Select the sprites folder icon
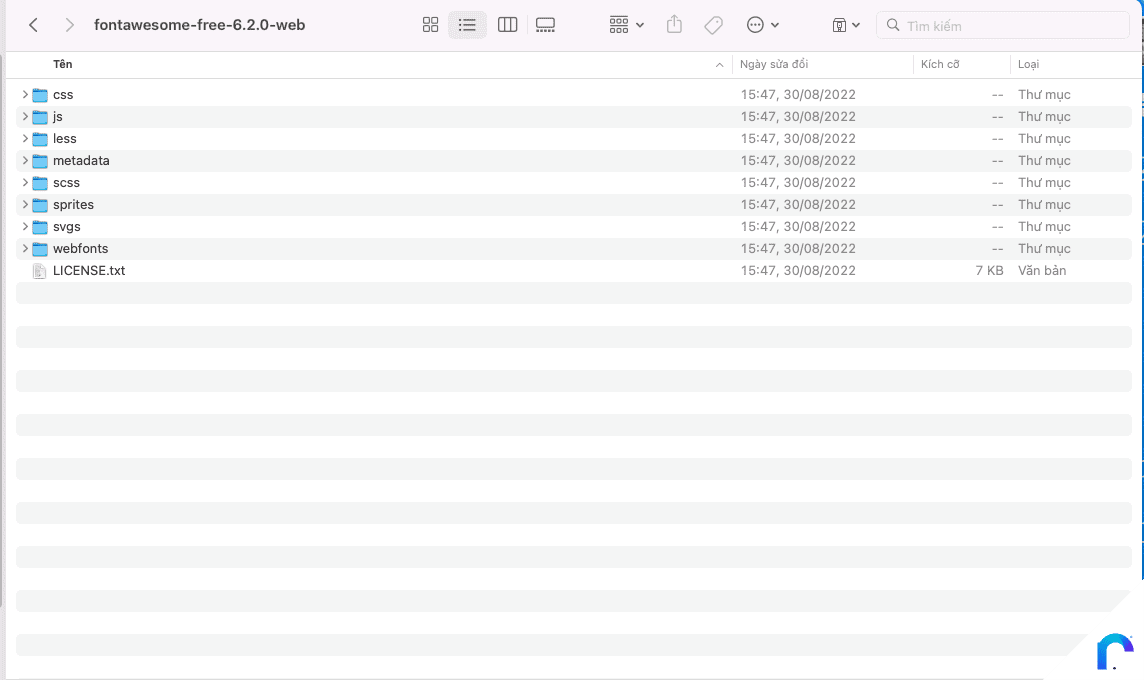The width and height of the screenshot is (1144, 680). (40, 205)
